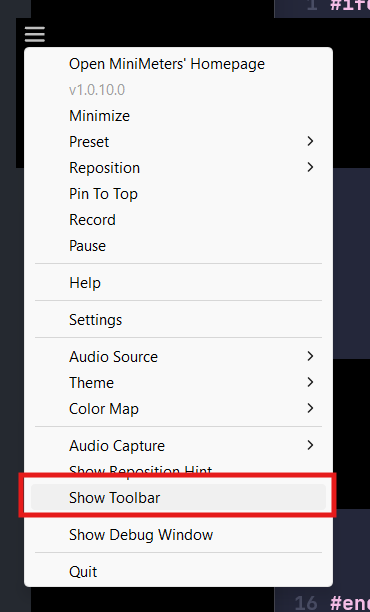Choose Pause in the menu

pyautogui.click(x=178, y=246)
